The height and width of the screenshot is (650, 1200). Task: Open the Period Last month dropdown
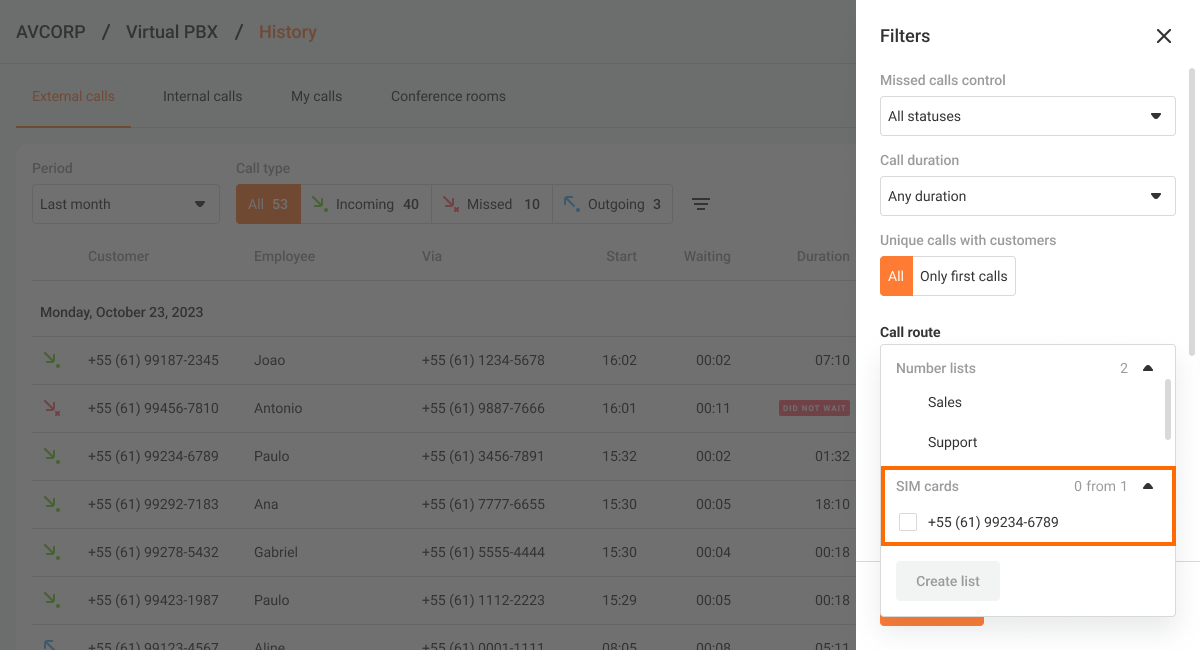click(126, 204)
